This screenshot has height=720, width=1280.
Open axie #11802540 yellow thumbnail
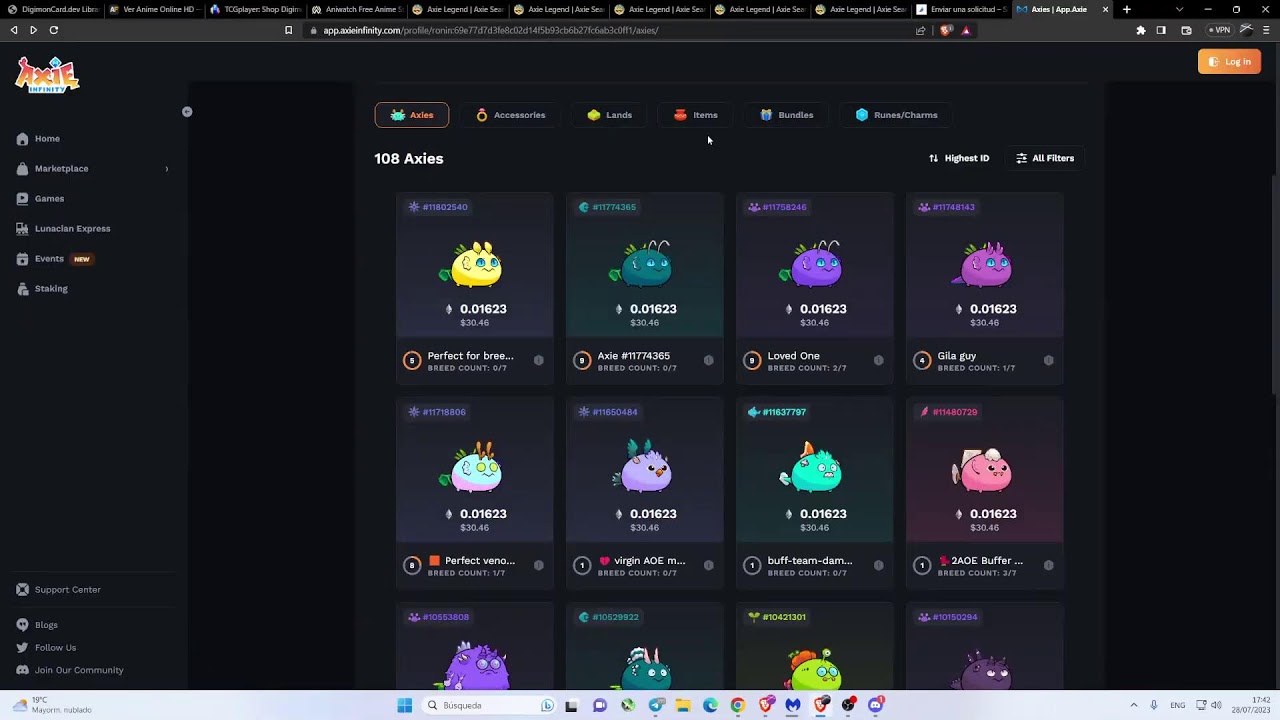point(475,264)
